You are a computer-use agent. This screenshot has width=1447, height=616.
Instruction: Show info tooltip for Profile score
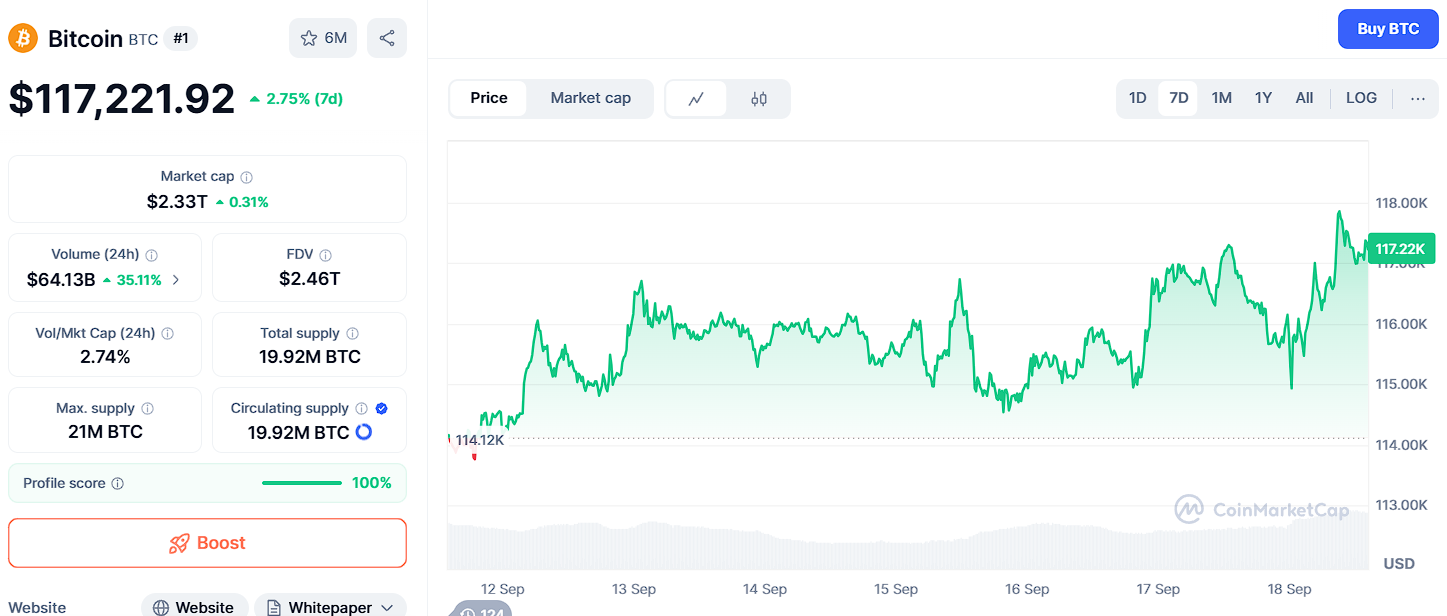[x=118, y=484]
